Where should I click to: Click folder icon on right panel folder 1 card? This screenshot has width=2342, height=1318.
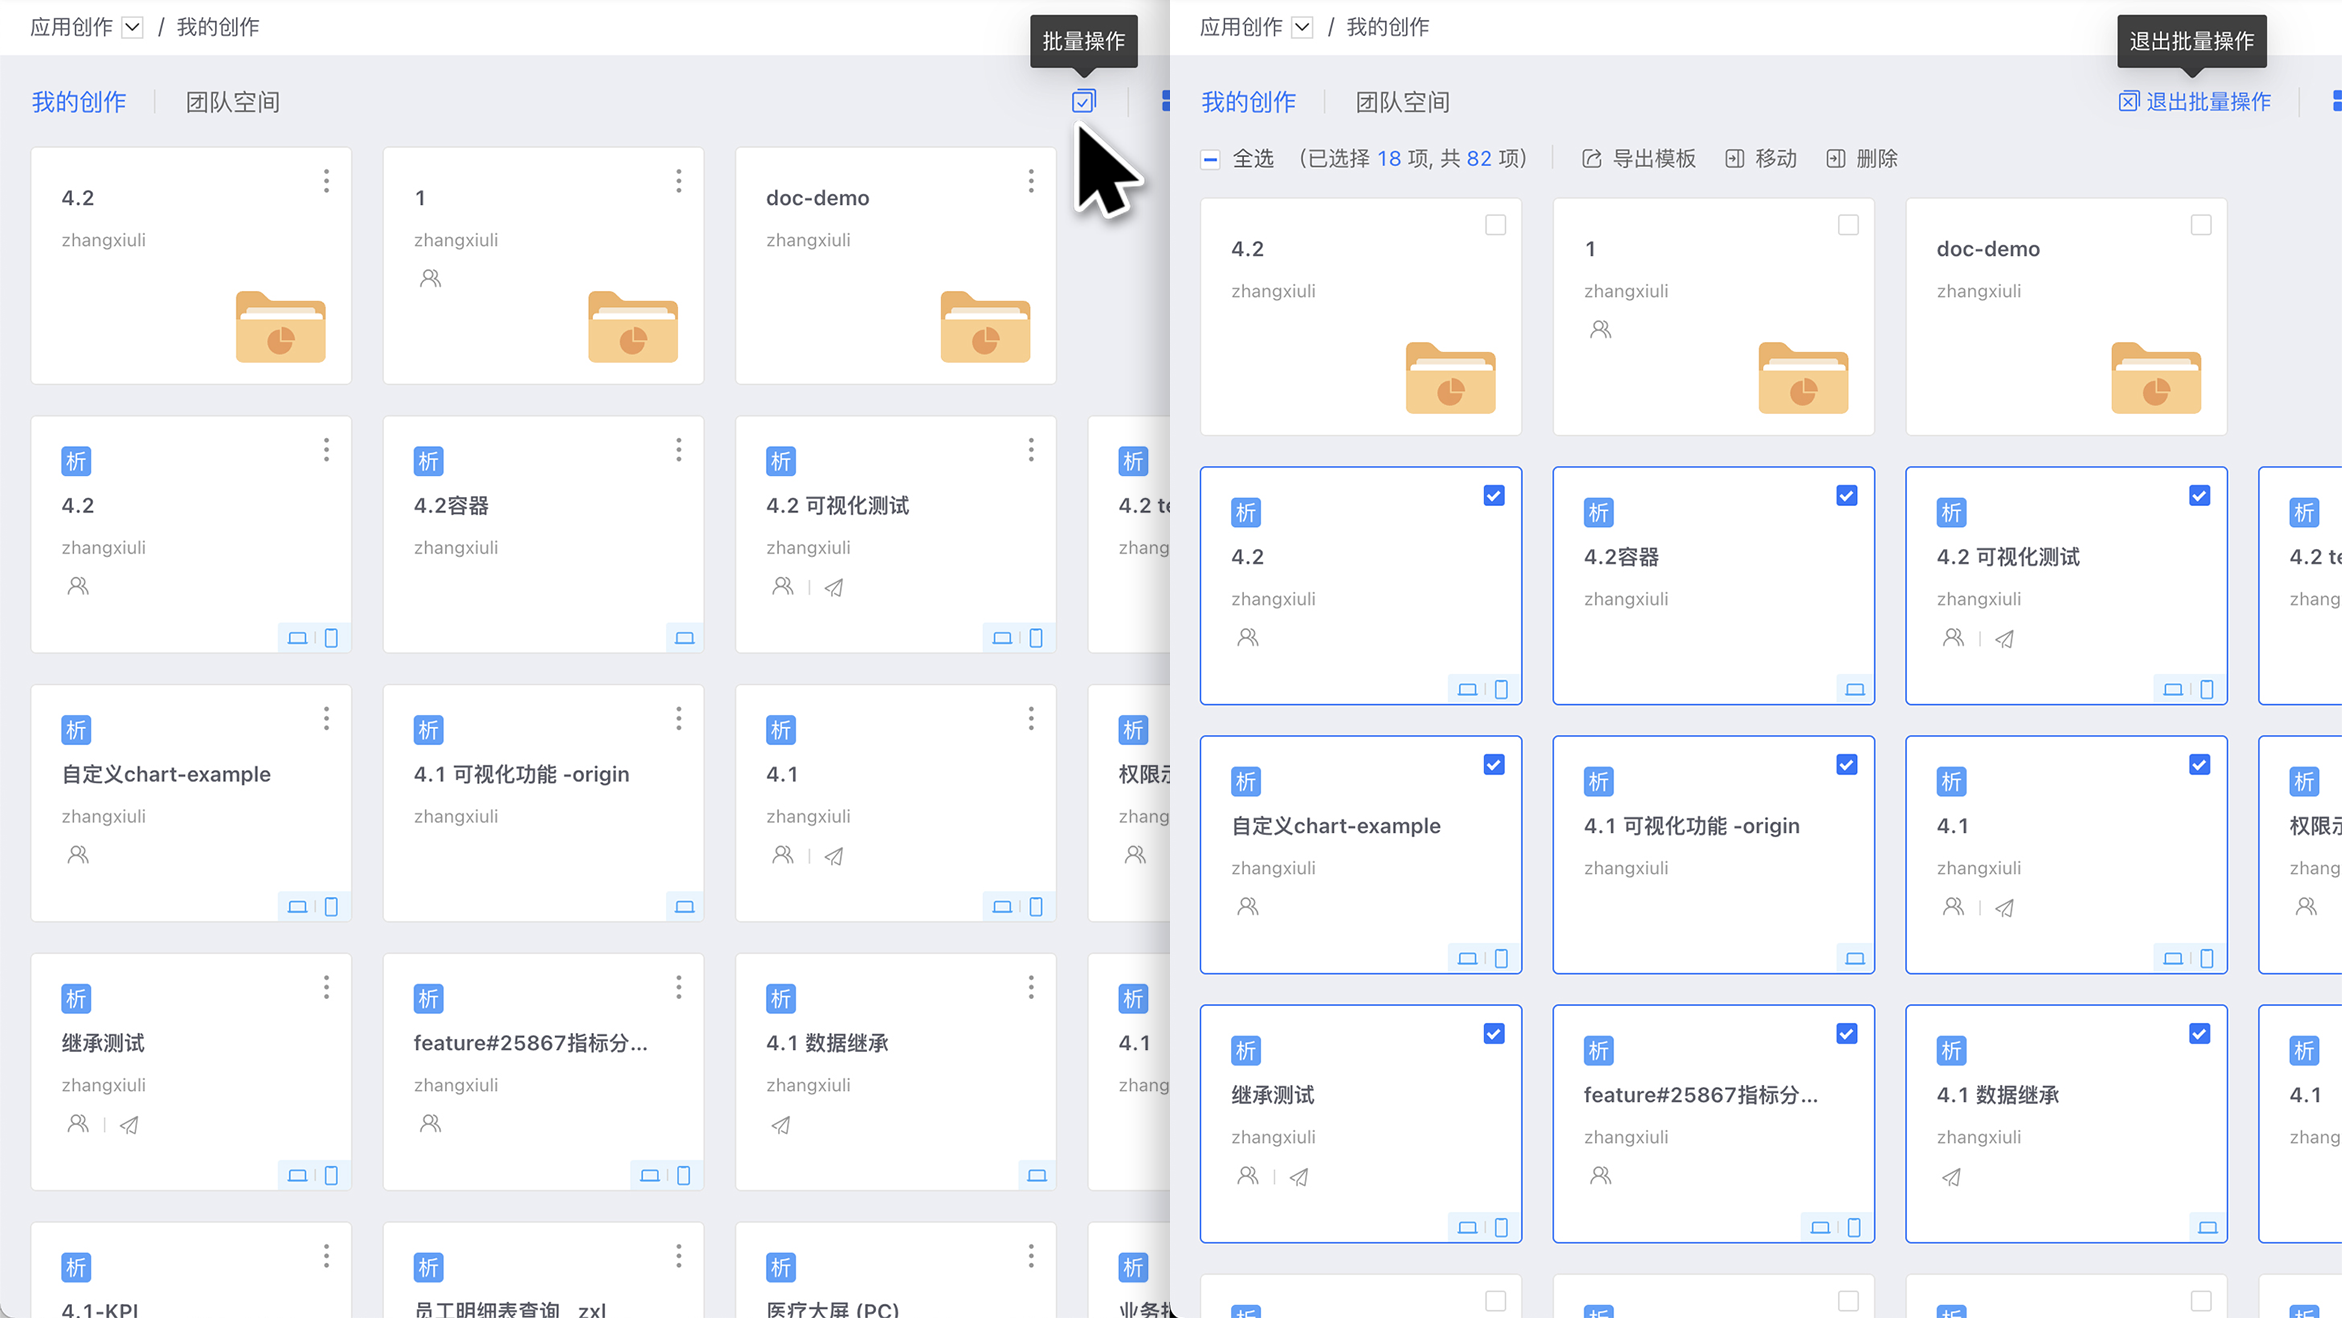1803,377
